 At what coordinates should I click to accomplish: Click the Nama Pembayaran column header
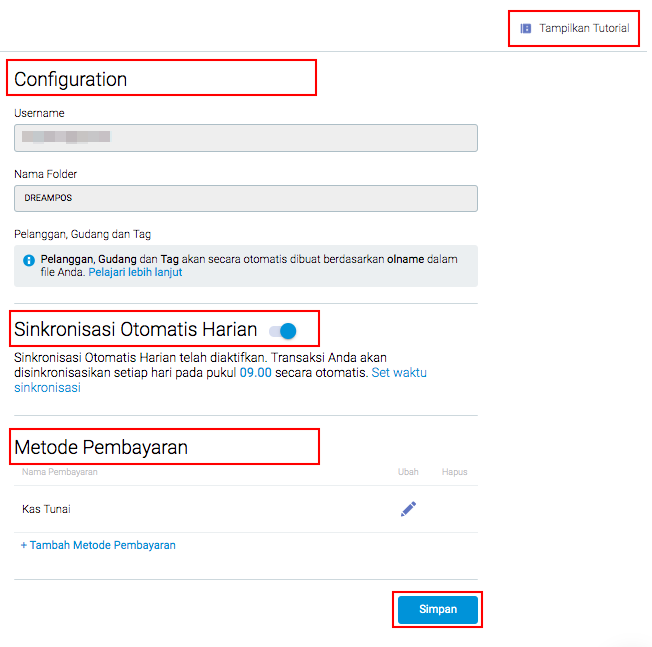[x=59, y=472]
